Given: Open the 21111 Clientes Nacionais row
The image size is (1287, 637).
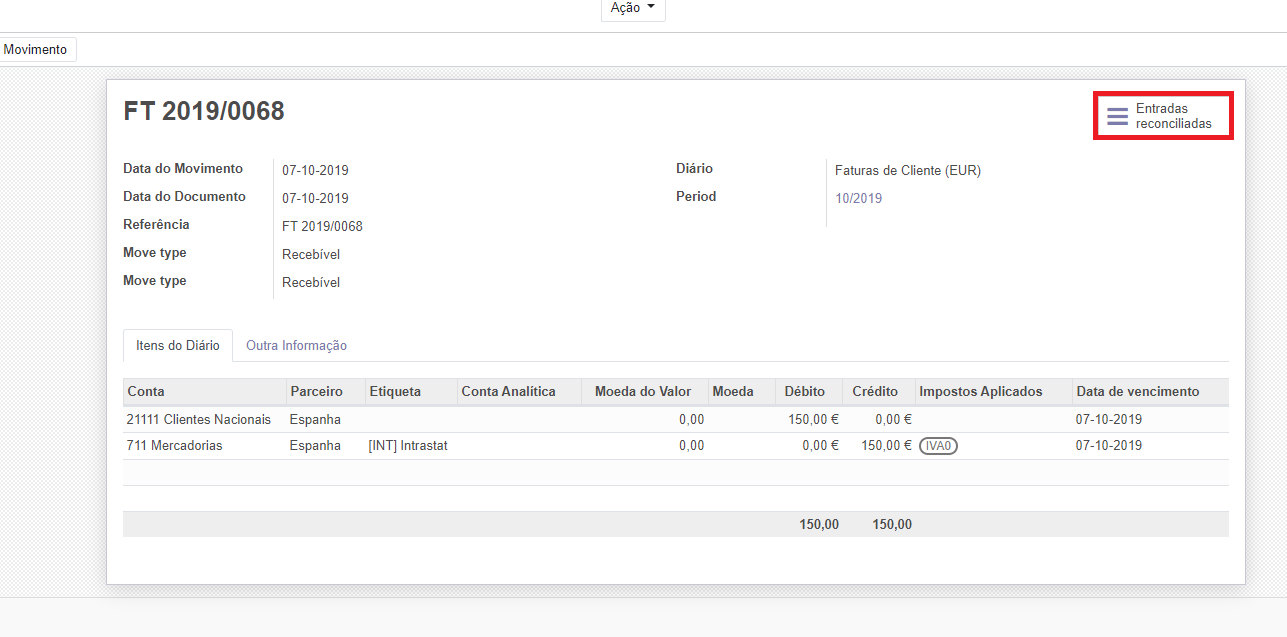Looking at the screenshot, I should tap(199, 420).
